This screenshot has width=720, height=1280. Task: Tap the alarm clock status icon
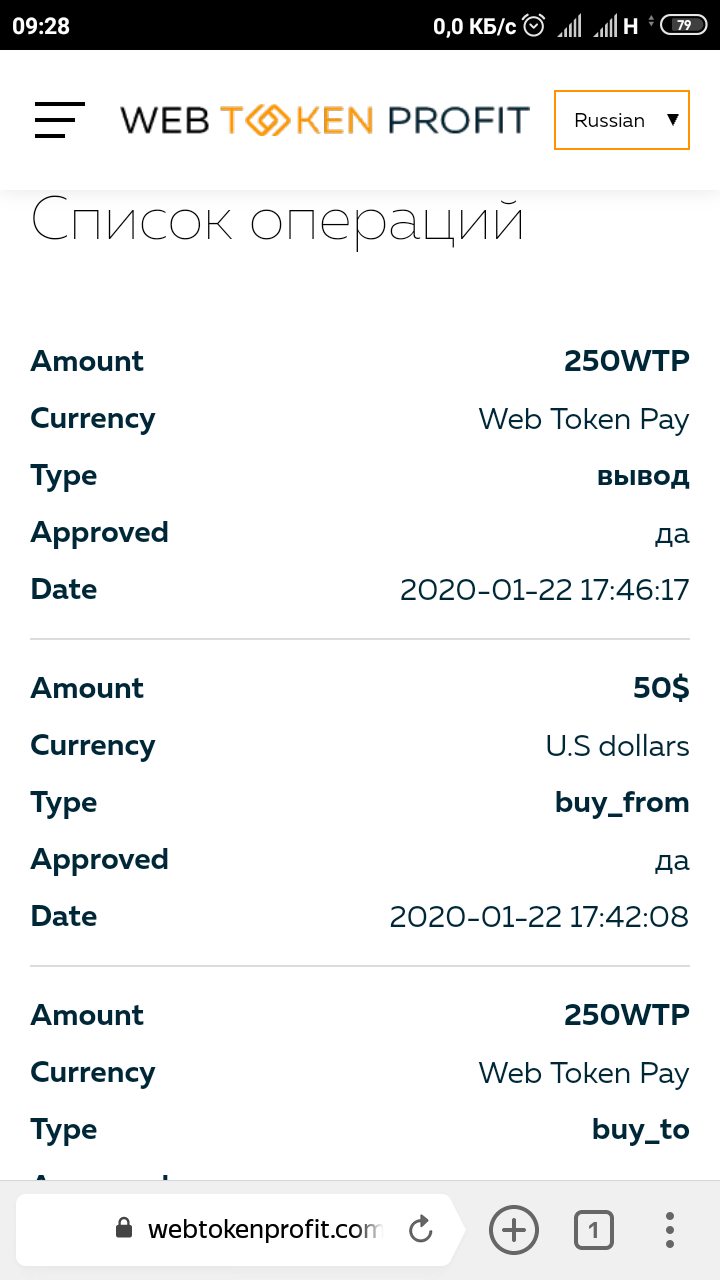[535, 25]
